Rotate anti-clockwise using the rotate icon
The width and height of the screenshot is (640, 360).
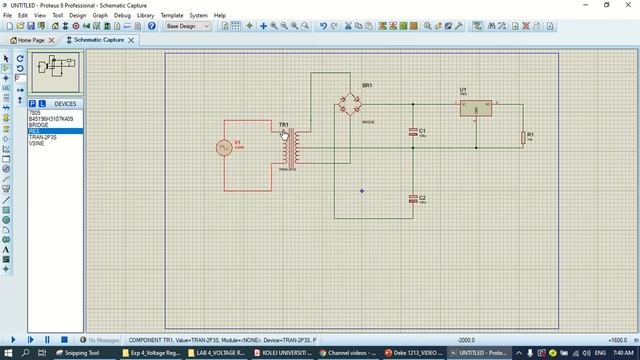pyautogui.click(x=20, y=68)
